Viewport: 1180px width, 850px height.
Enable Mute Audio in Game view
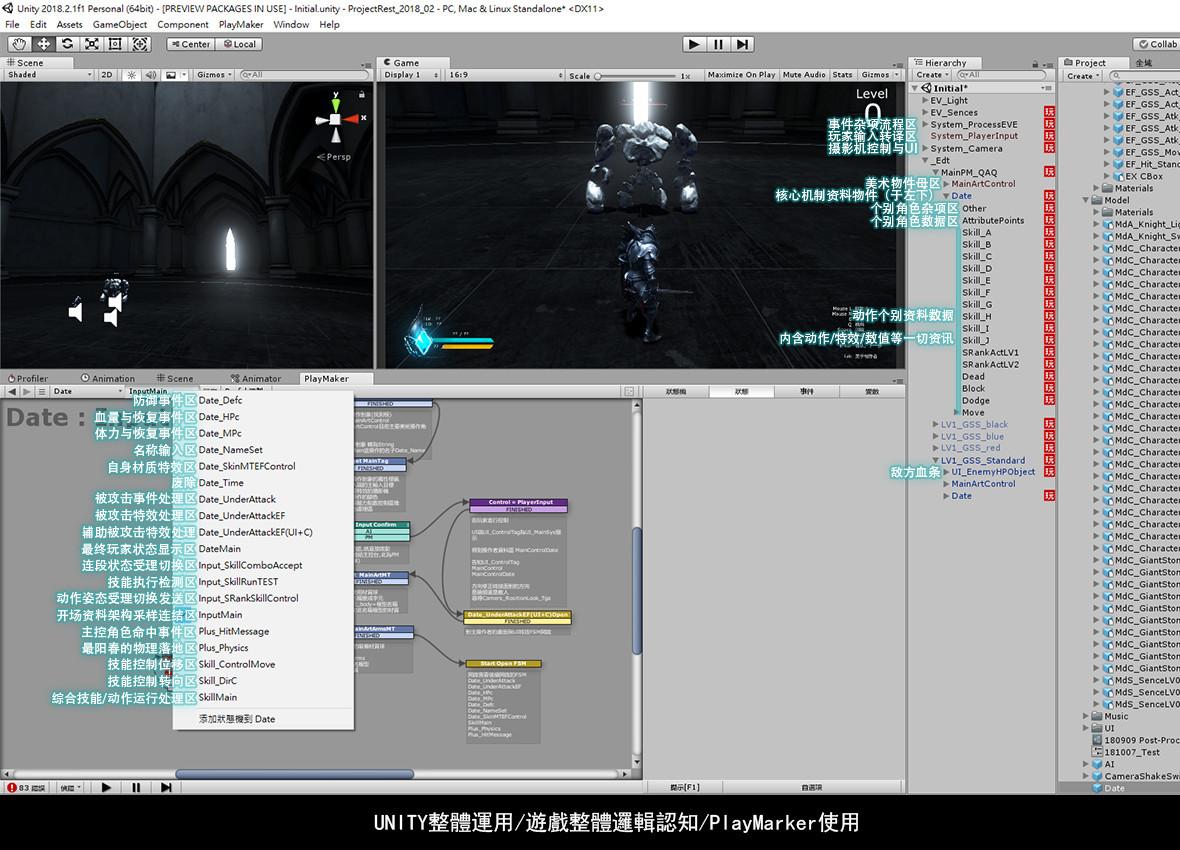[x=804, y=75]
